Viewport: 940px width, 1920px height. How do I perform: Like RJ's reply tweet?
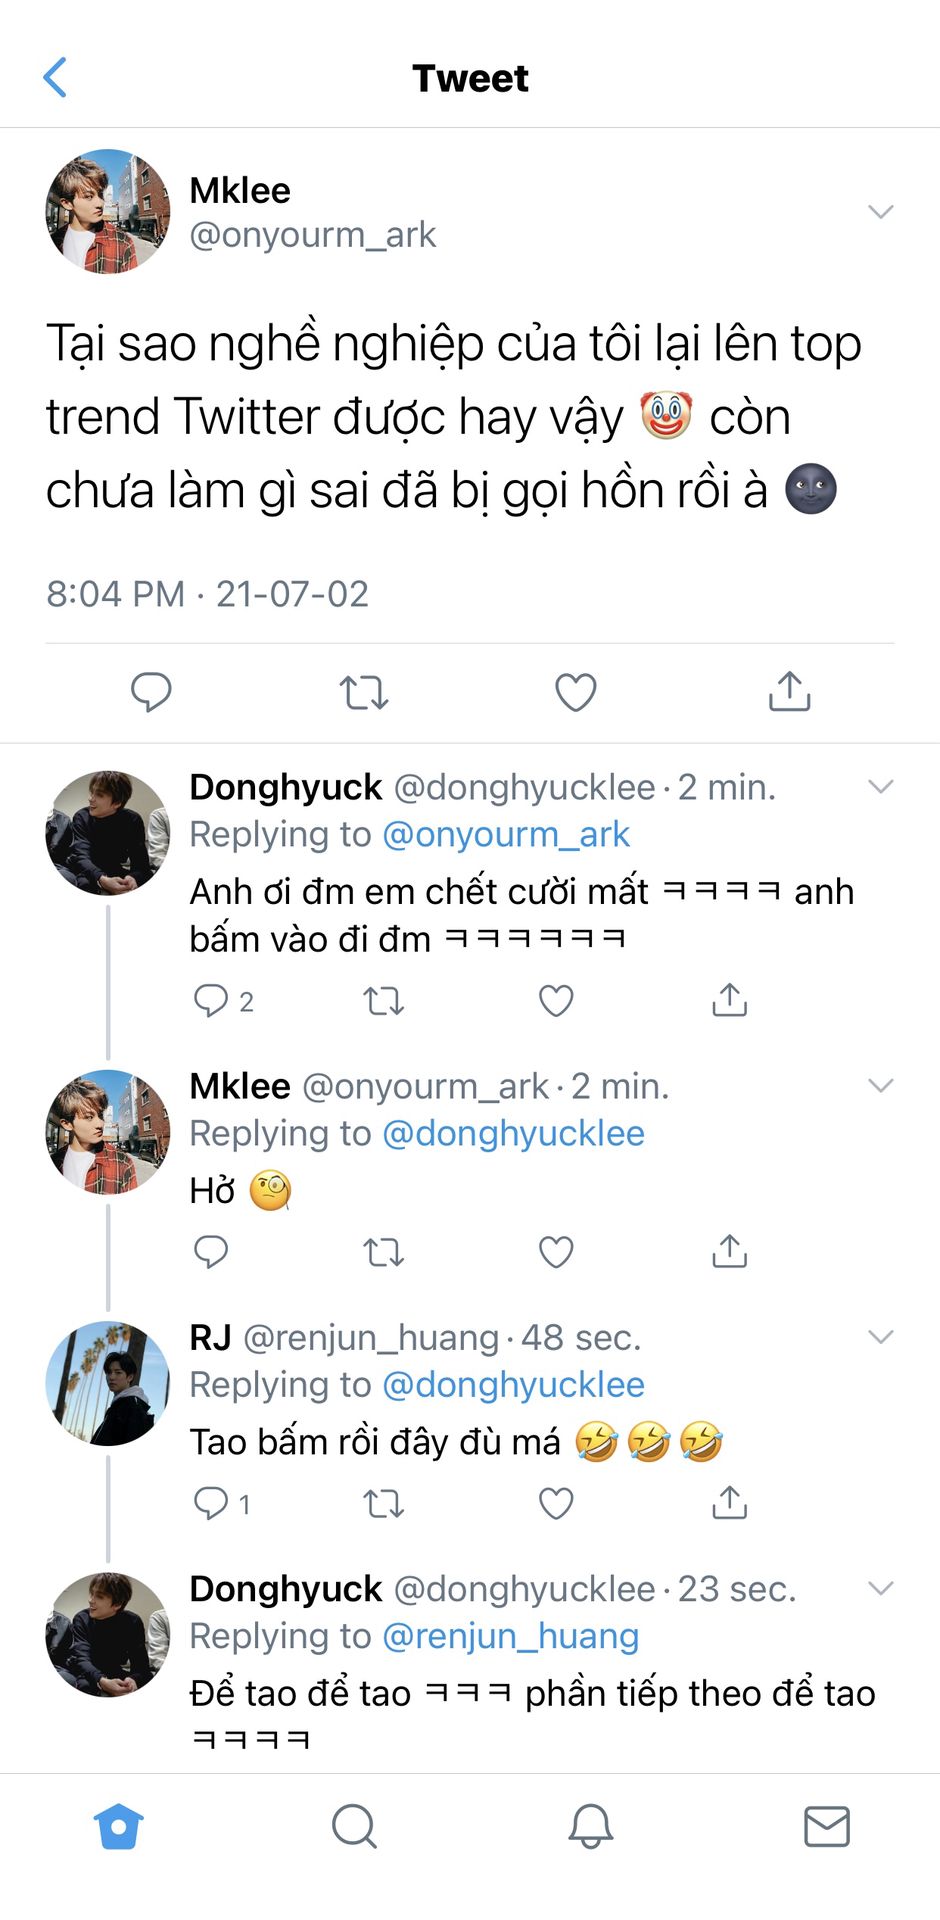pyautogui.click(x=556, y=1503)
